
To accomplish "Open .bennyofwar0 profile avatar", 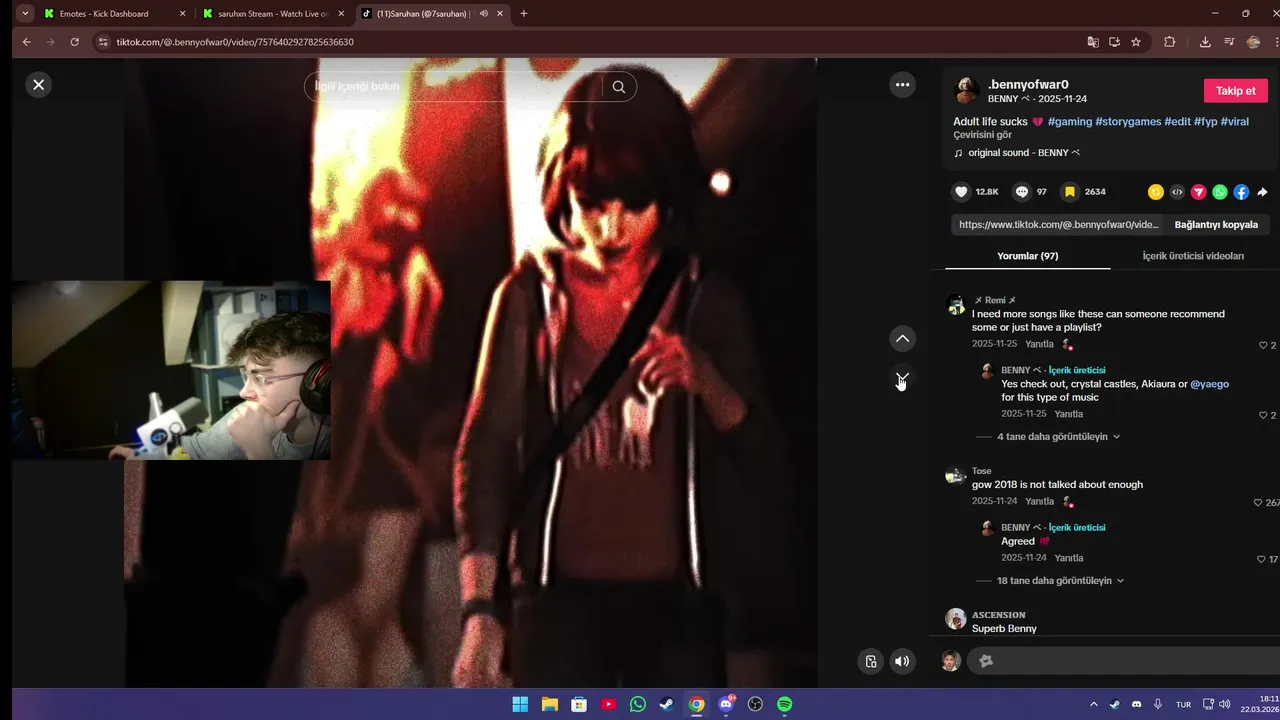I will point(966,90).
